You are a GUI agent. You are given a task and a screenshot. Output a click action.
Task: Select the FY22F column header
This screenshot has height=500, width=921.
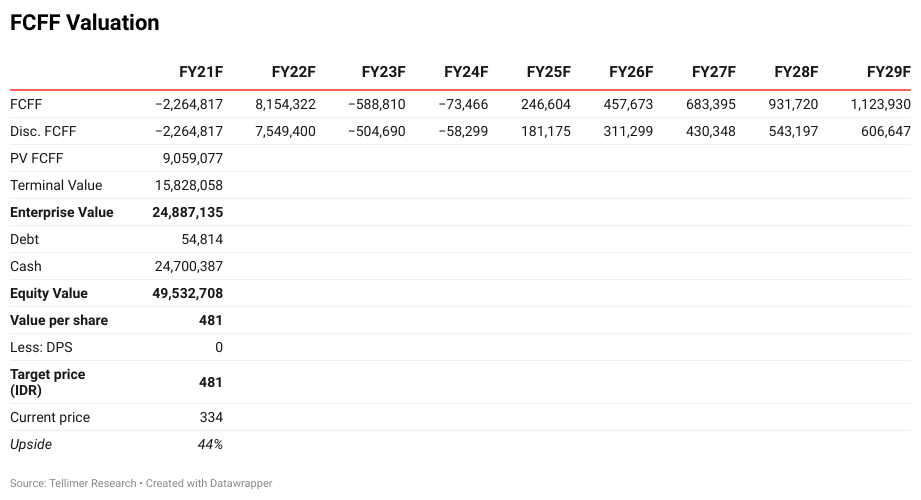coord(293,72)
